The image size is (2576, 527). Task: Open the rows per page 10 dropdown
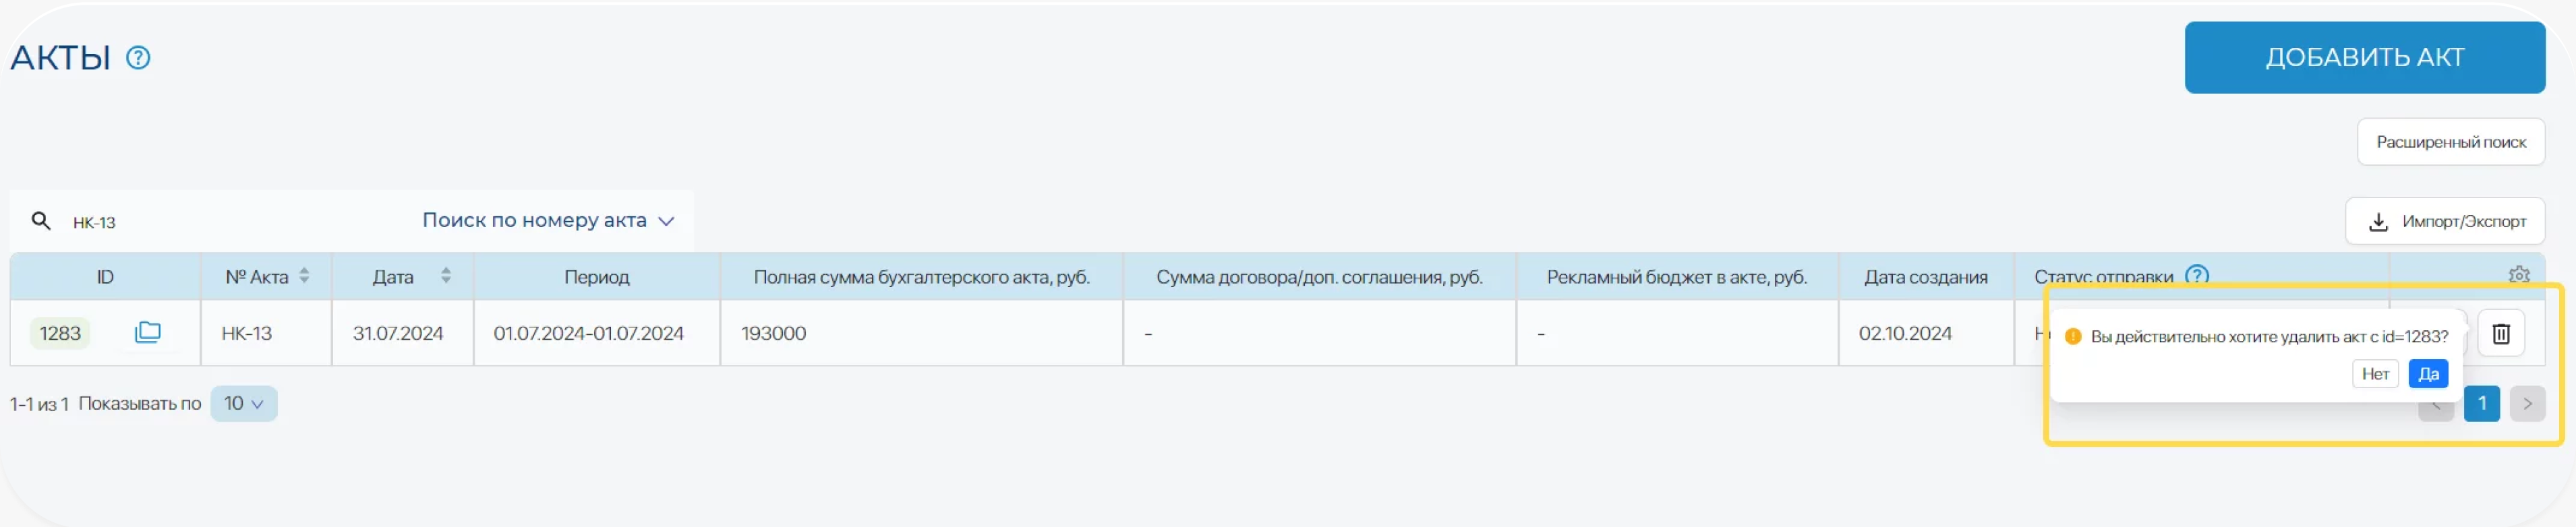(x=244, y=404)
